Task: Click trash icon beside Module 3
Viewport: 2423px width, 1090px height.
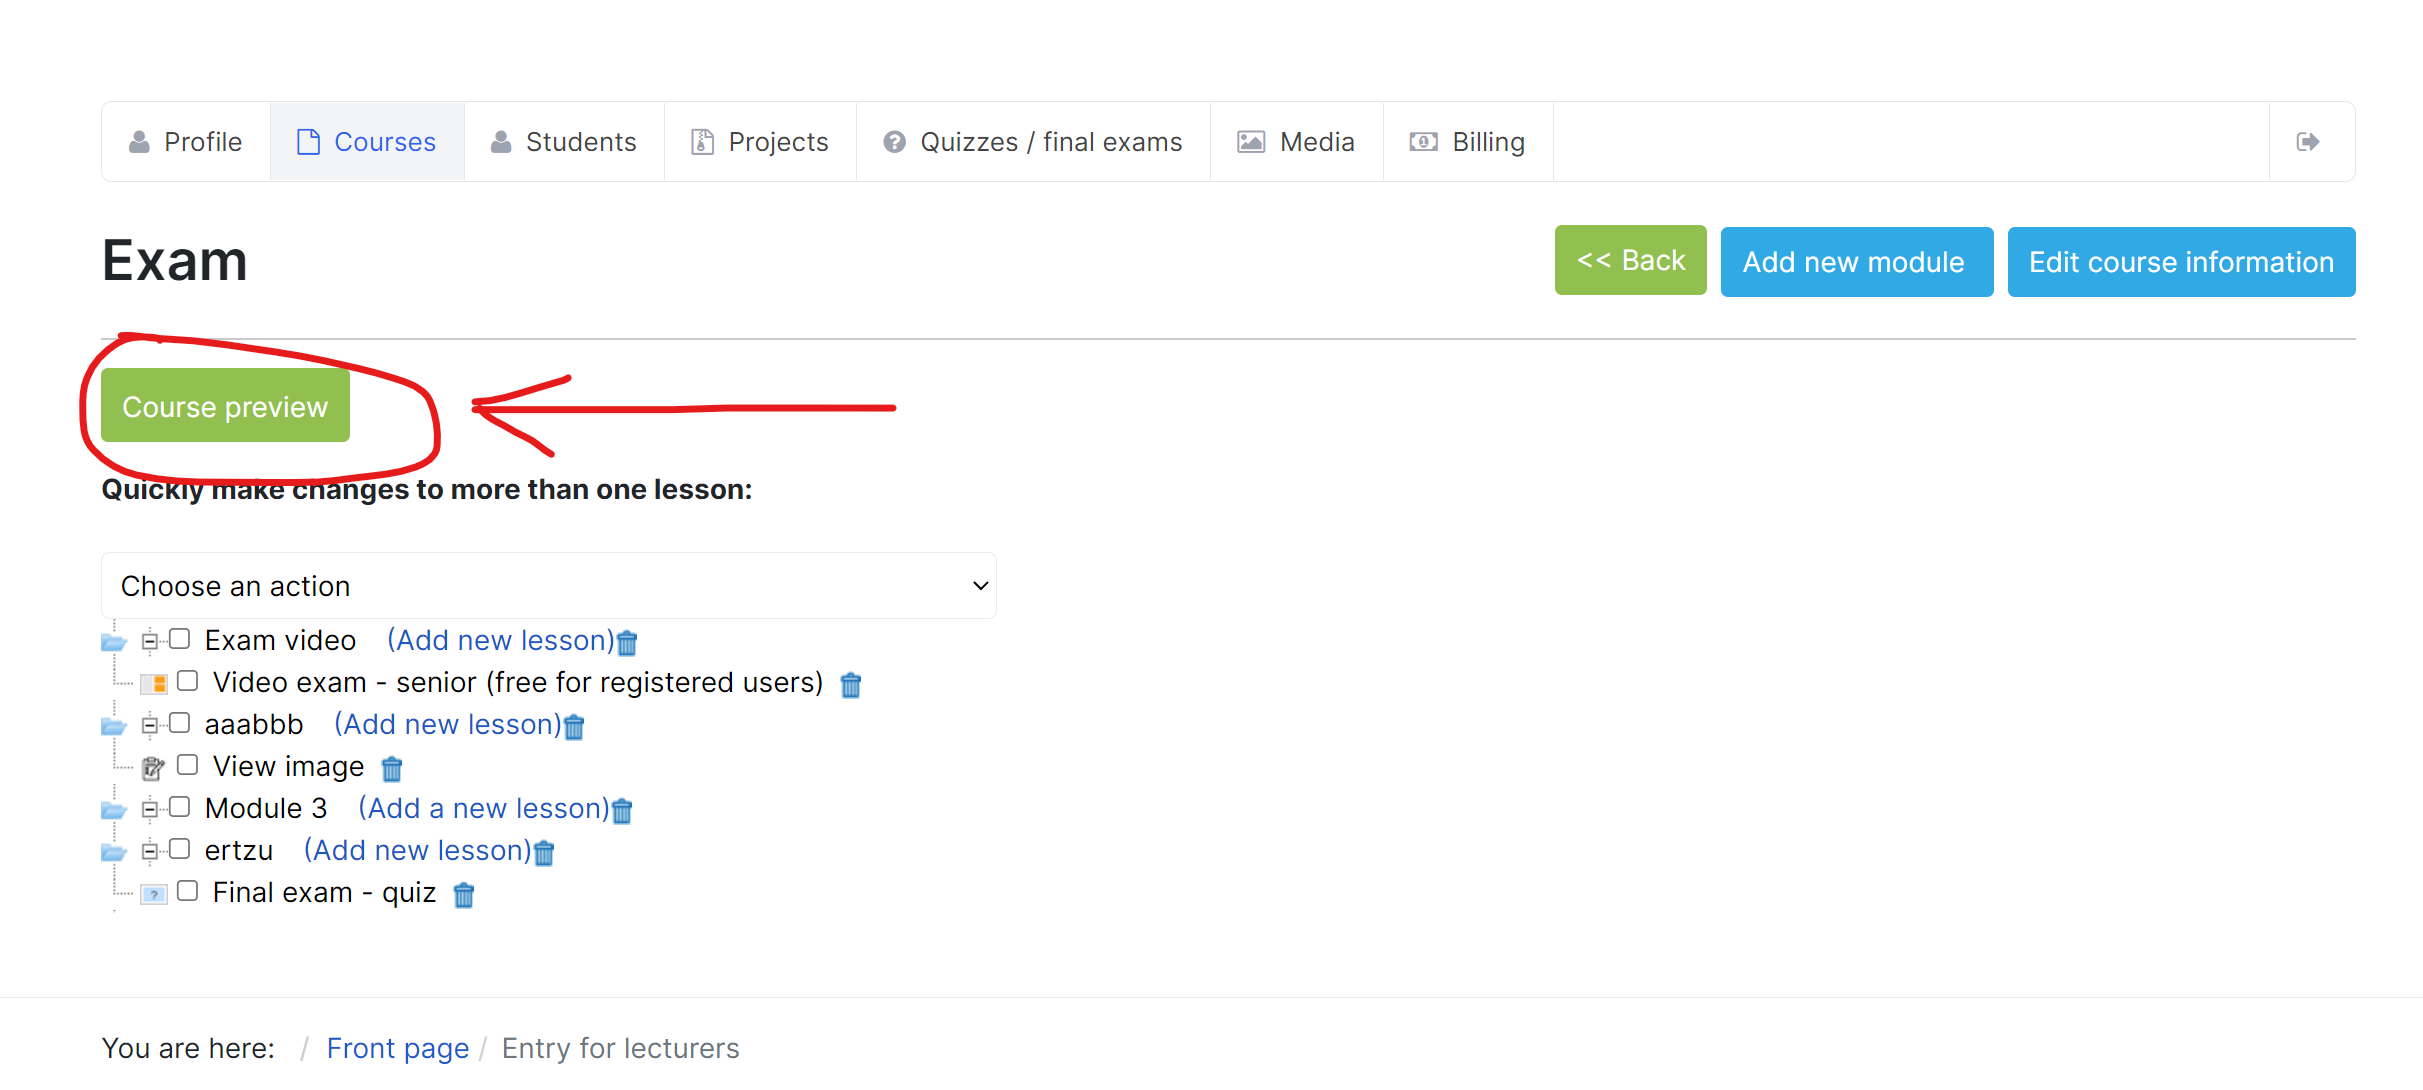Action: [622, 811]
